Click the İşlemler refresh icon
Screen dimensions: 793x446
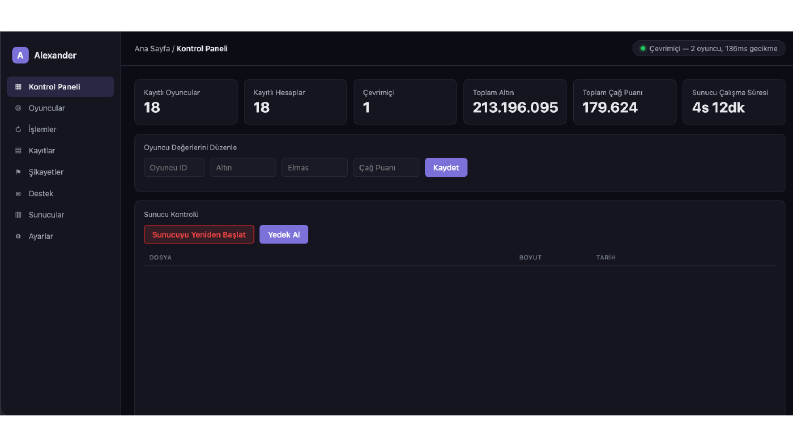pyautogui.click(x=18, y=129)
